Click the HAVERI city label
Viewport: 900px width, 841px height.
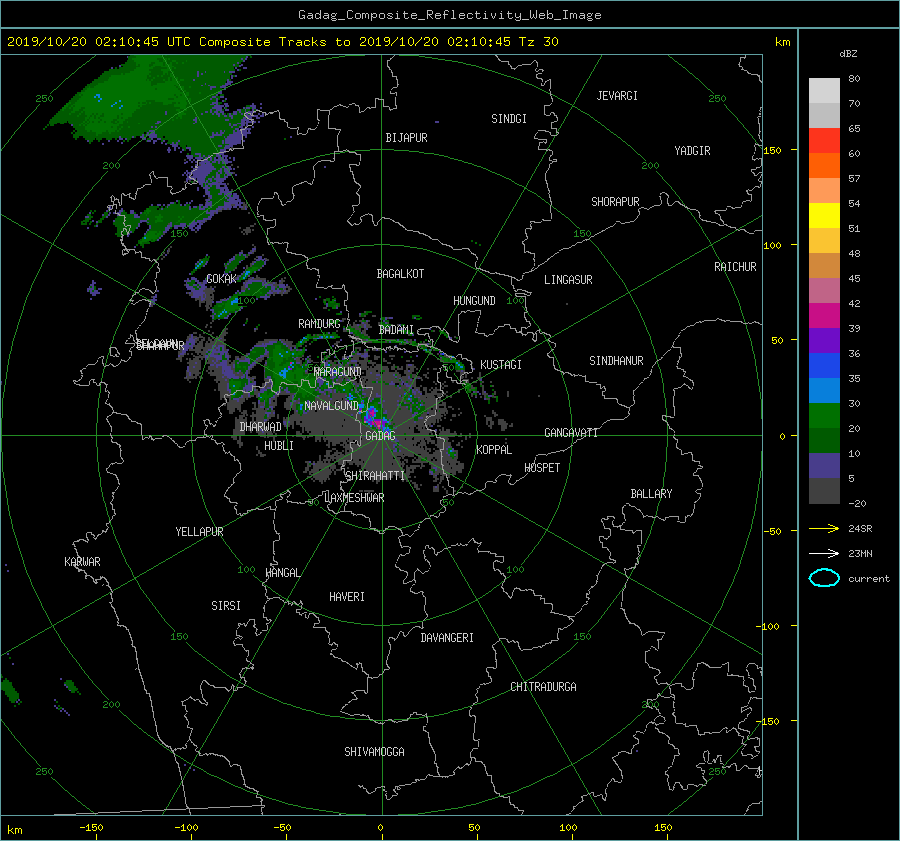[x=347, y=597]
